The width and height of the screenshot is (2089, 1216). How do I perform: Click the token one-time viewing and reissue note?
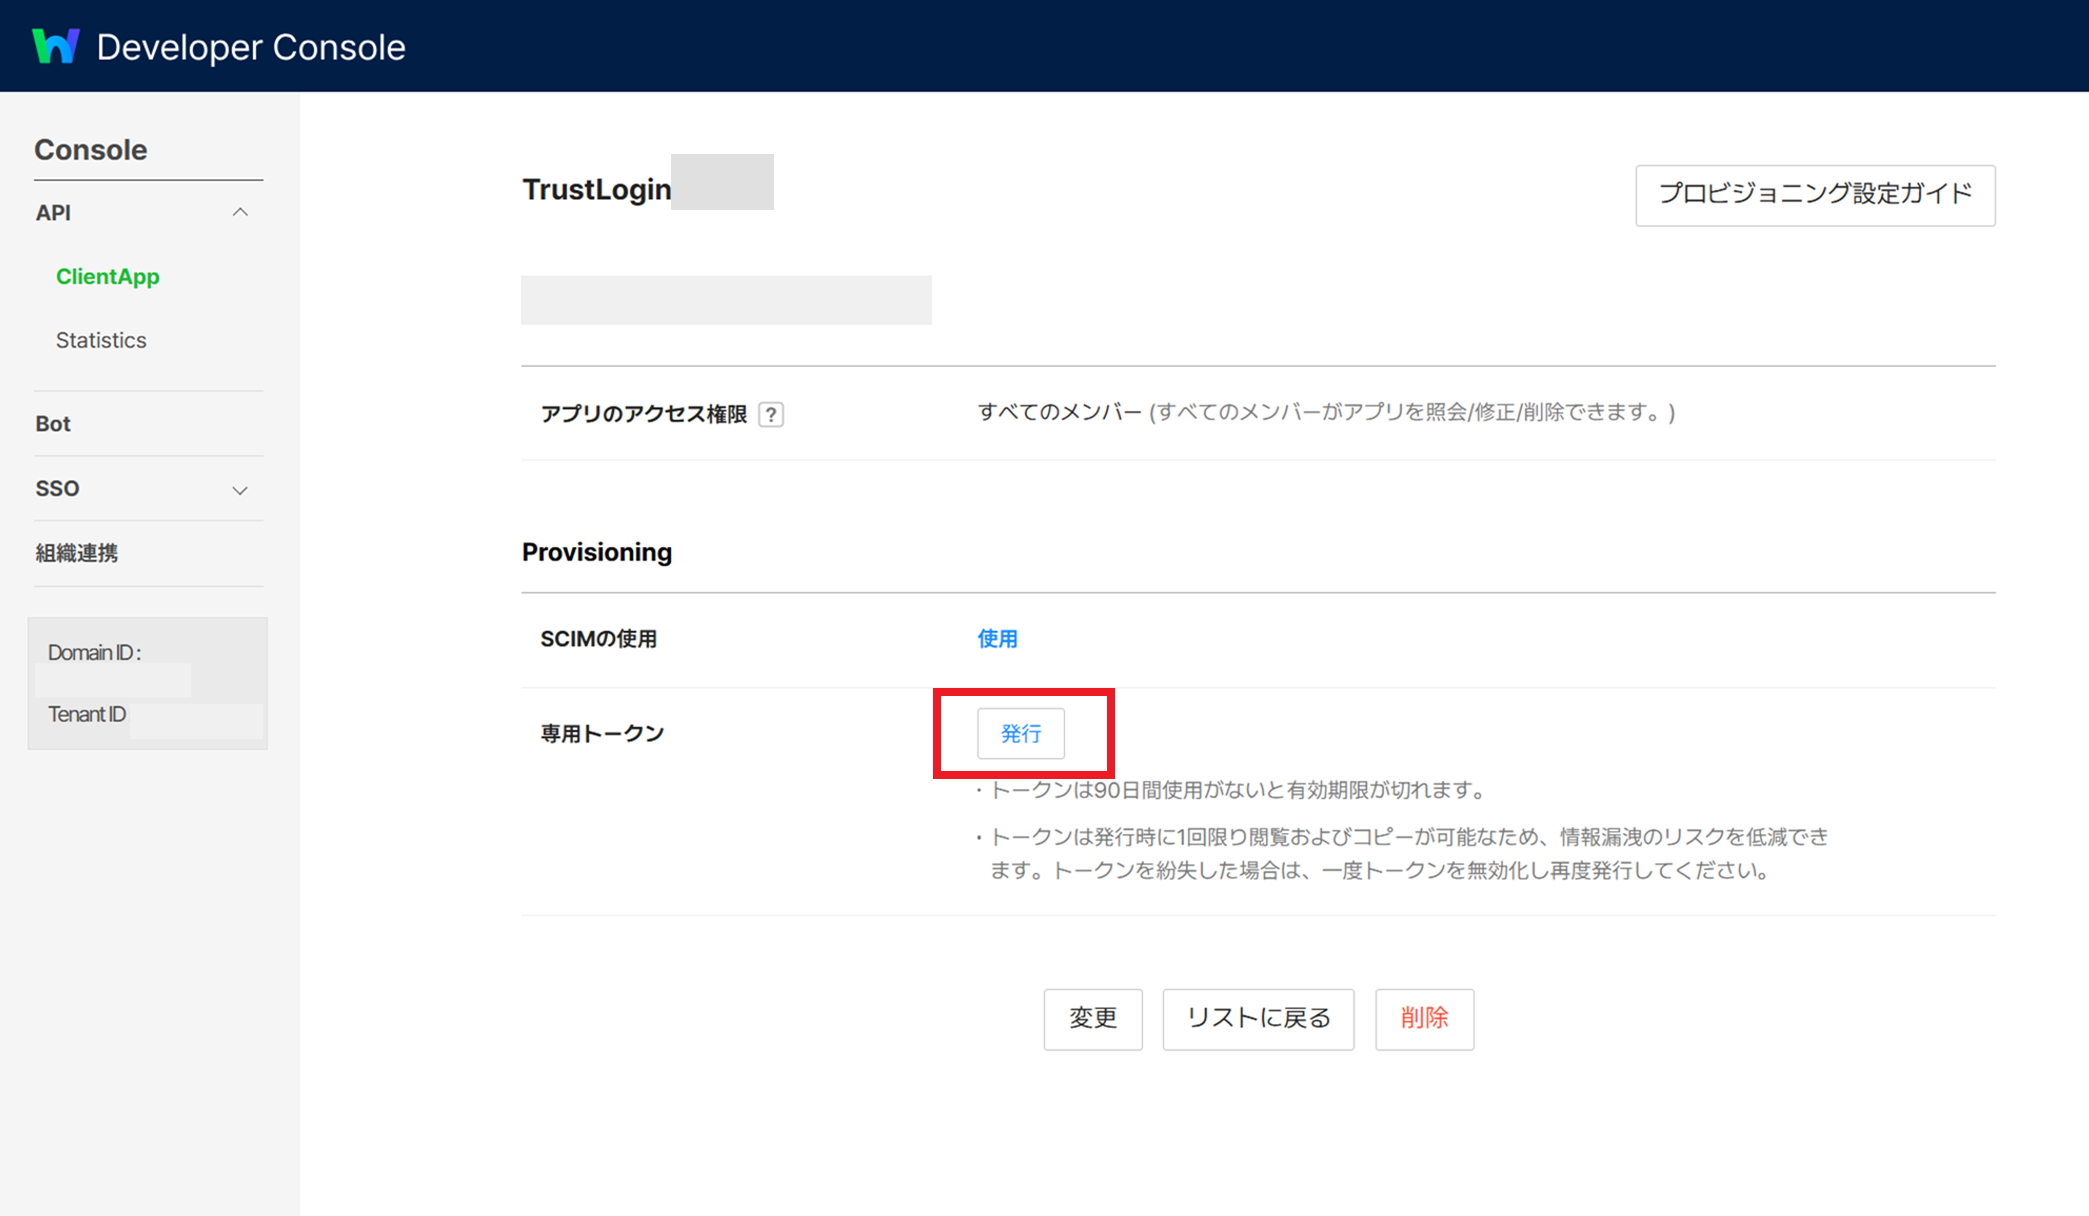pos(1403,853)
